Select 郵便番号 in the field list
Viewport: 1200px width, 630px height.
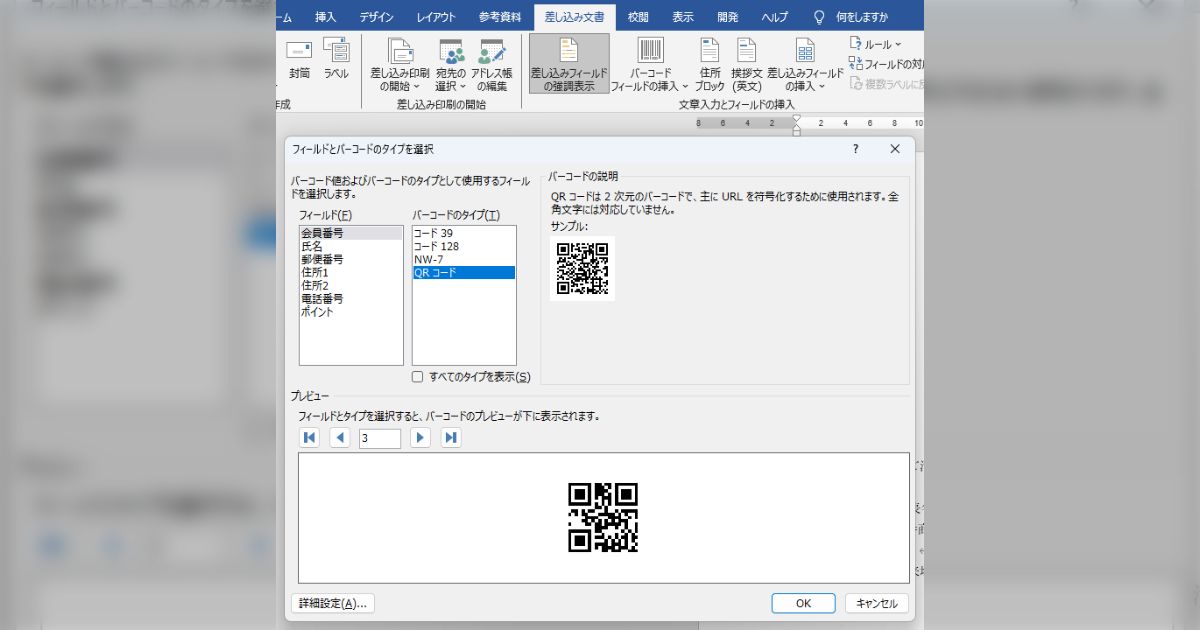(351, 259)
